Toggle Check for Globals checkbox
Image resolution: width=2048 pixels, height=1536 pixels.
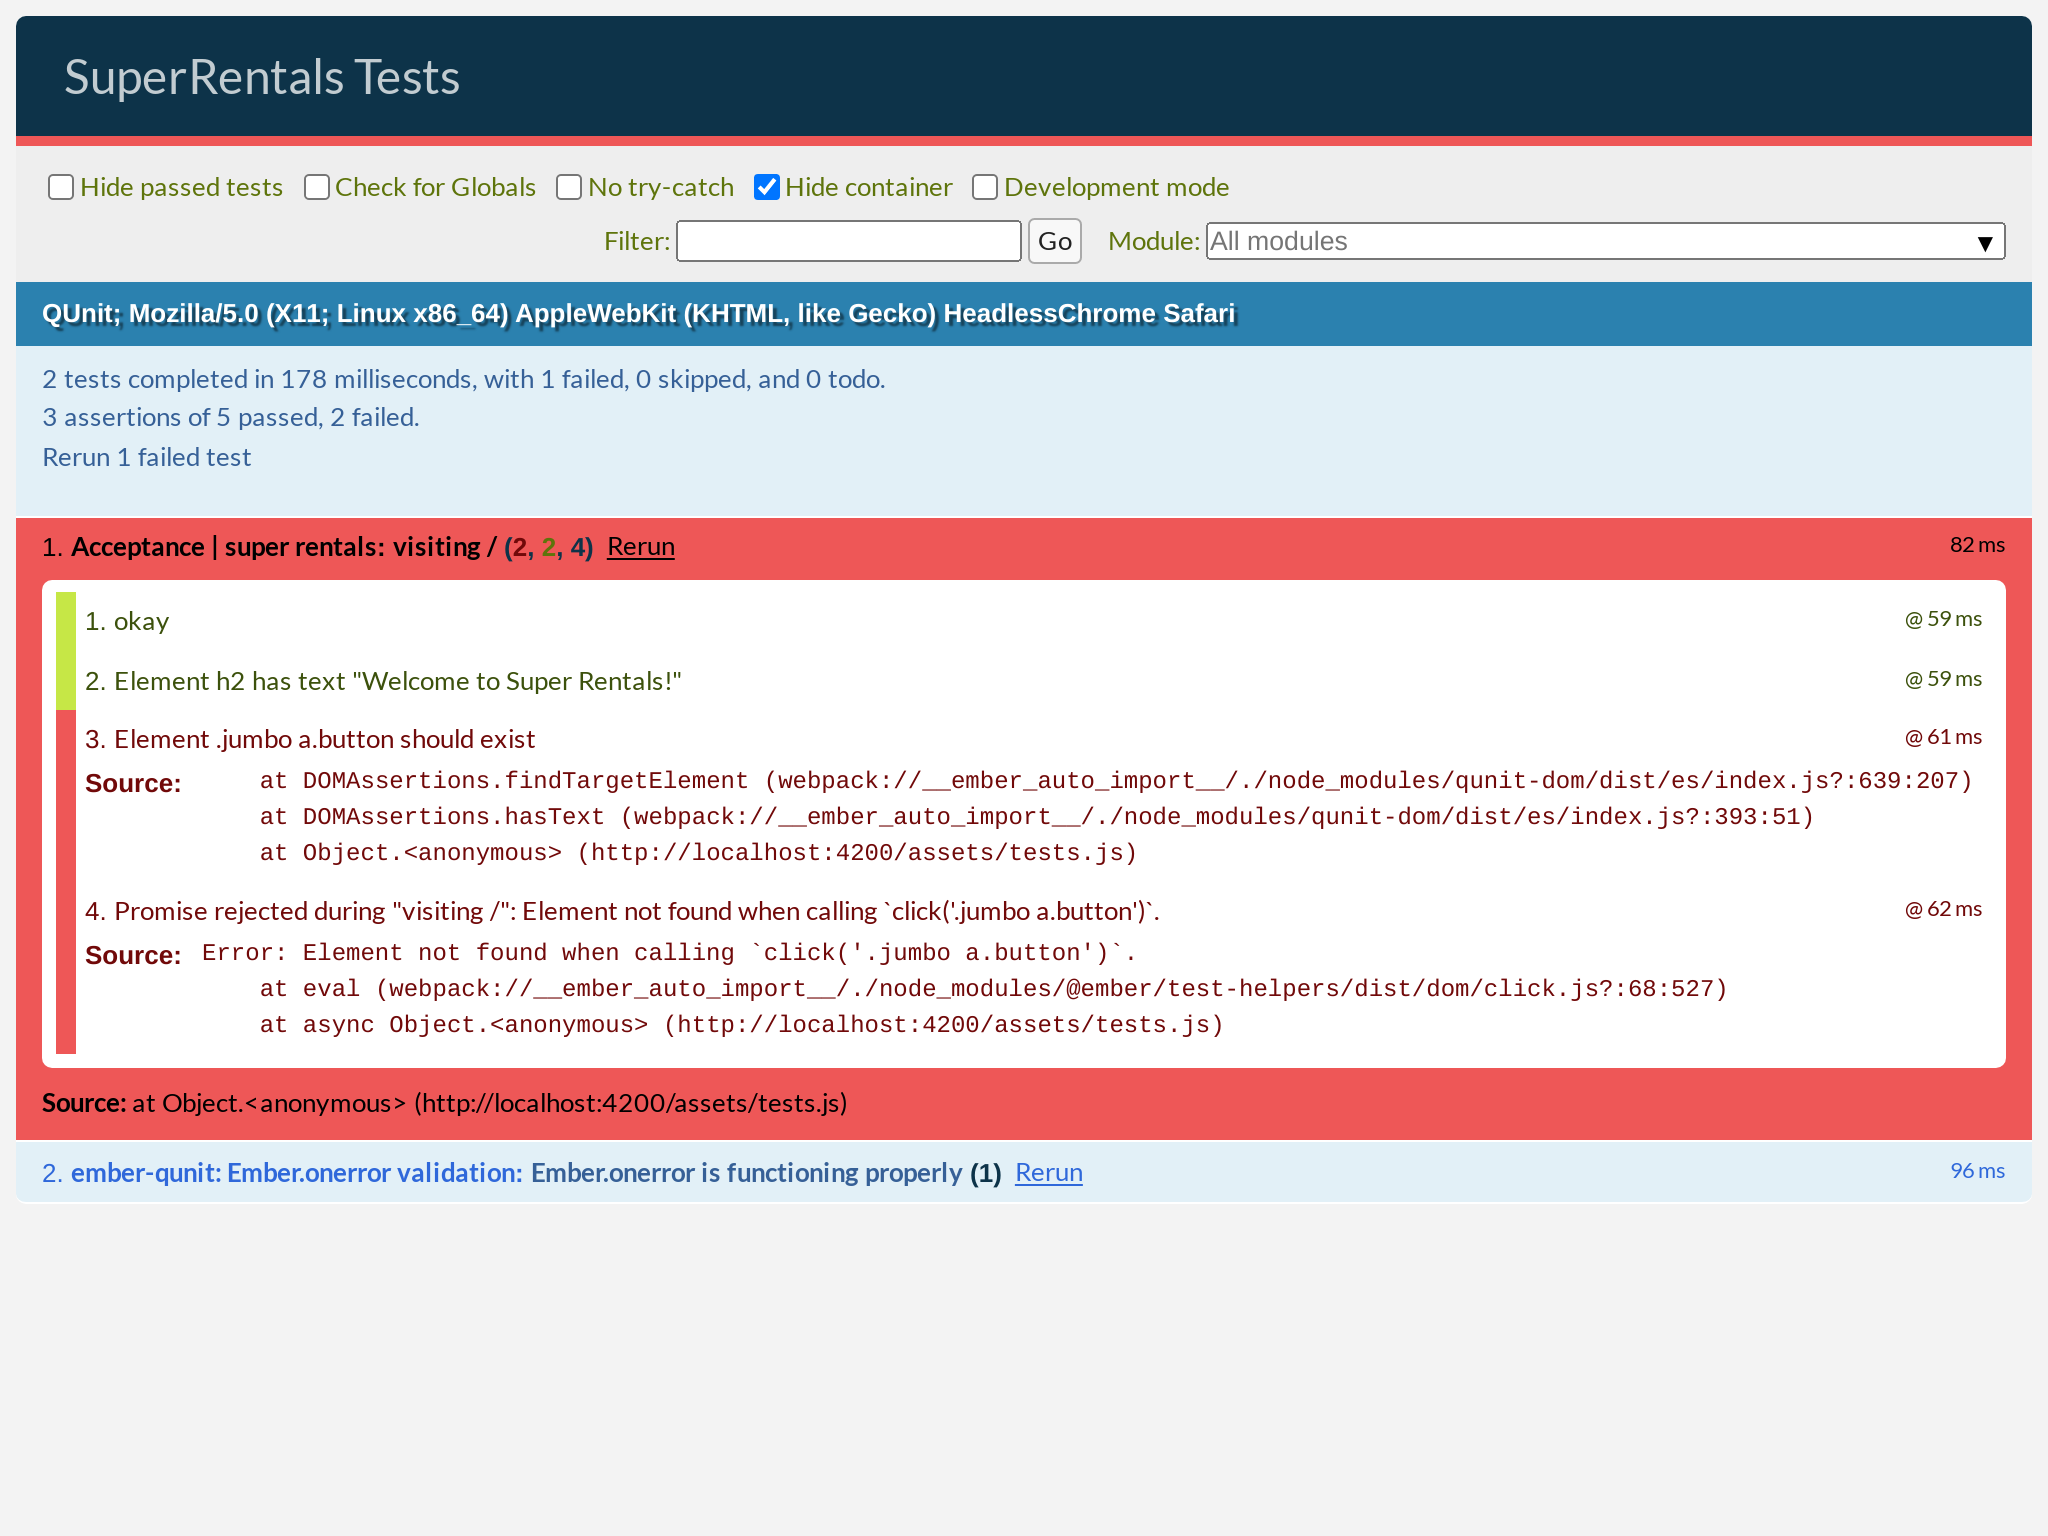click(x=317, y=187)
